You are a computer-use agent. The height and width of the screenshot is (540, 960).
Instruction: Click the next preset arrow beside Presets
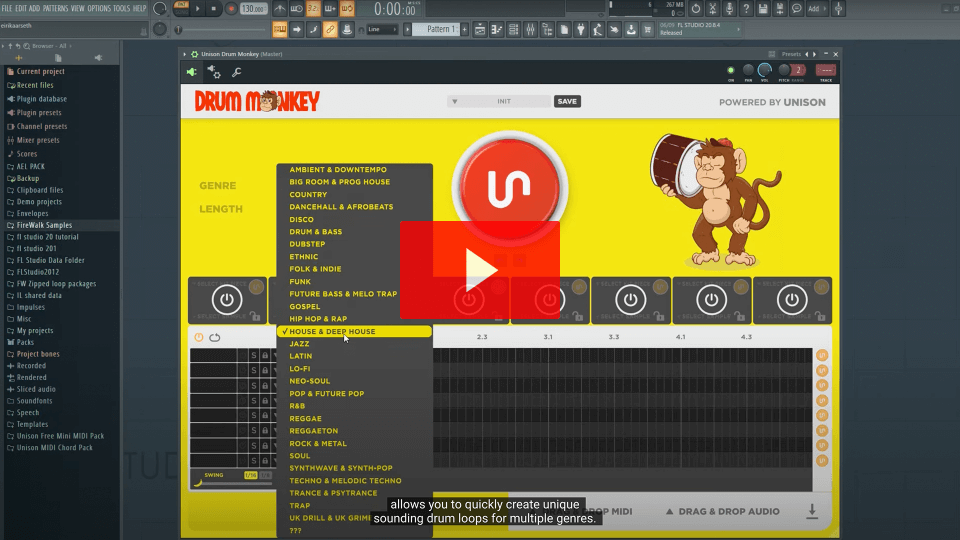click(x=814, y=54)
